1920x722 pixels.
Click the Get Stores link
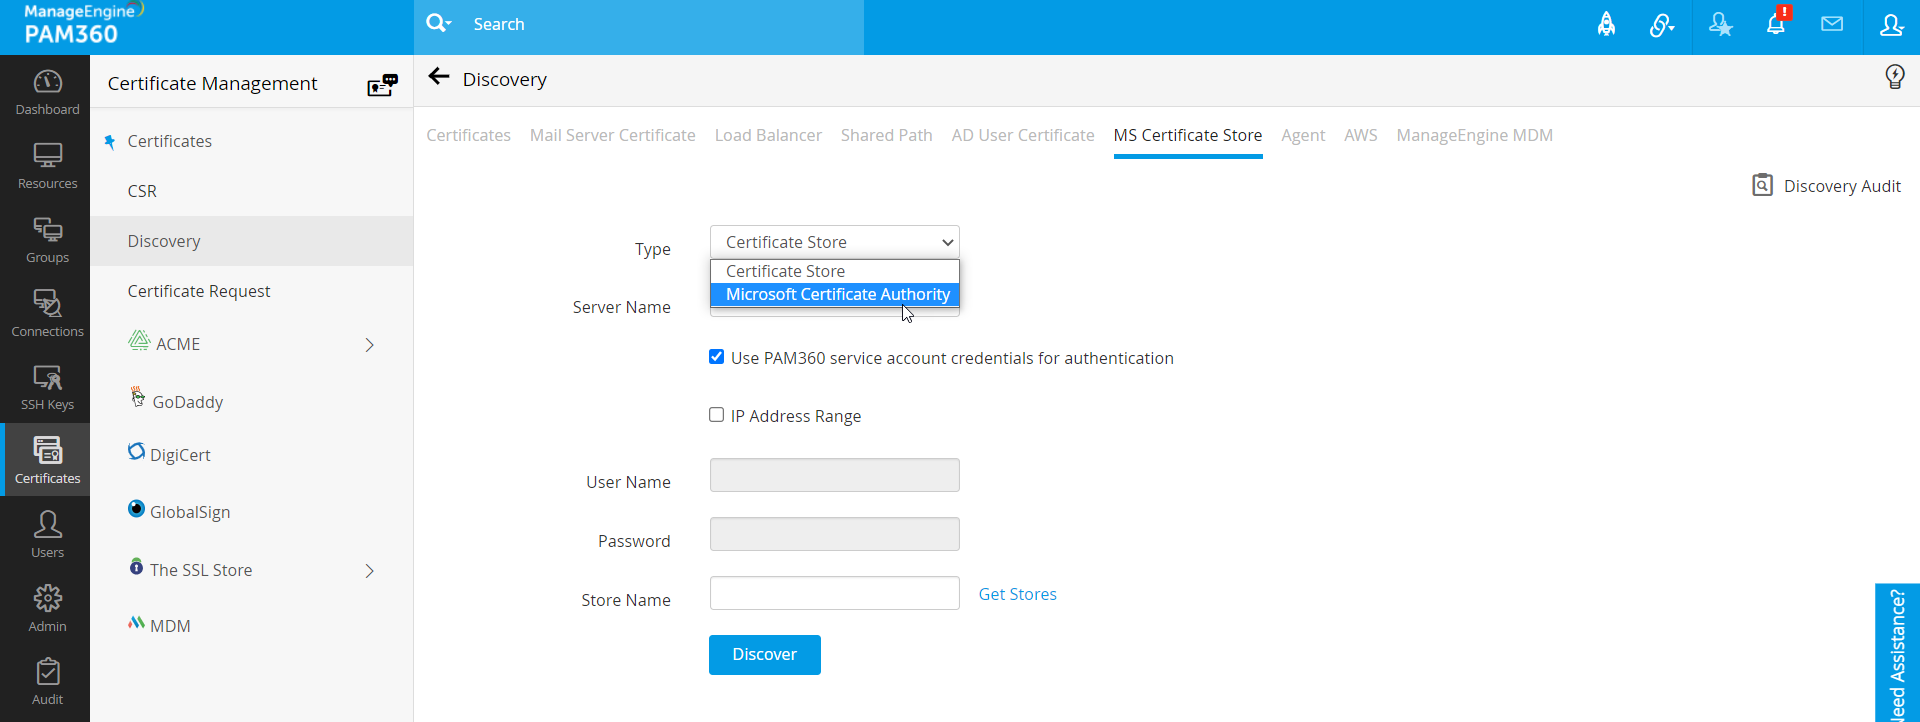(x=1017, y=594)
